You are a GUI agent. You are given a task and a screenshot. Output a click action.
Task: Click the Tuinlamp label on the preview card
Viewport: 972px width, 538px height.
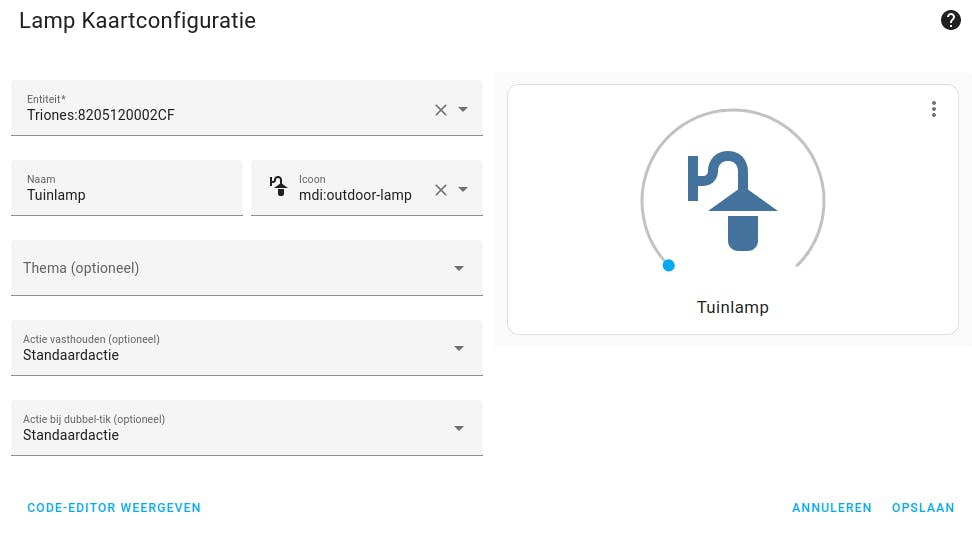733,307
